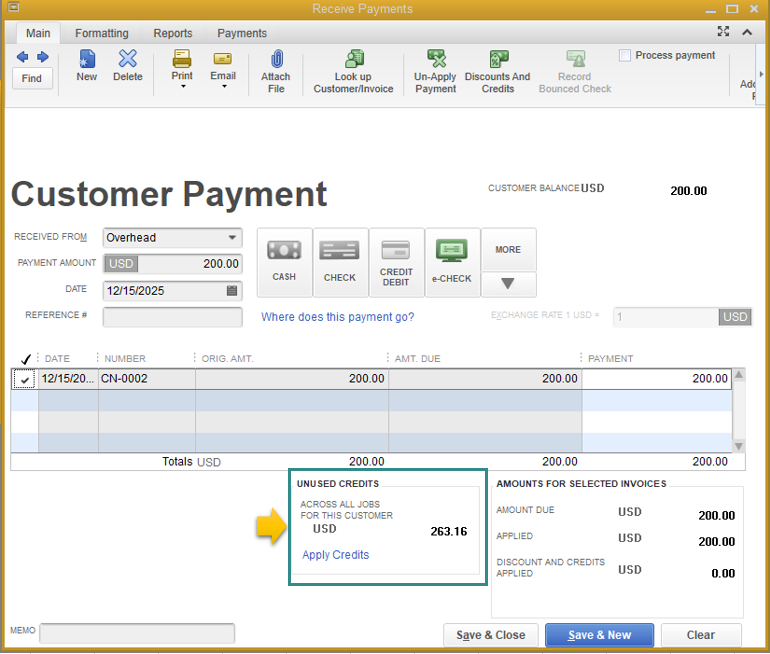Click the Apply Credits link
Viewport: 770px width, 654px height.
point(335,555)
